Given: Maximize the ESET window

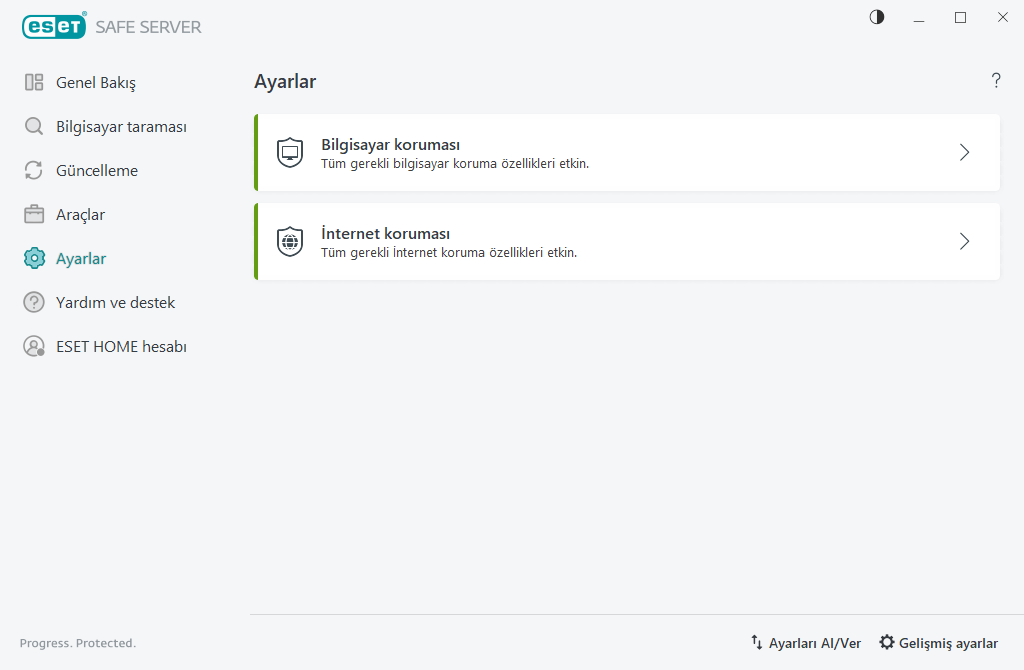Looking at the screenshot, I should click(961, 18).
